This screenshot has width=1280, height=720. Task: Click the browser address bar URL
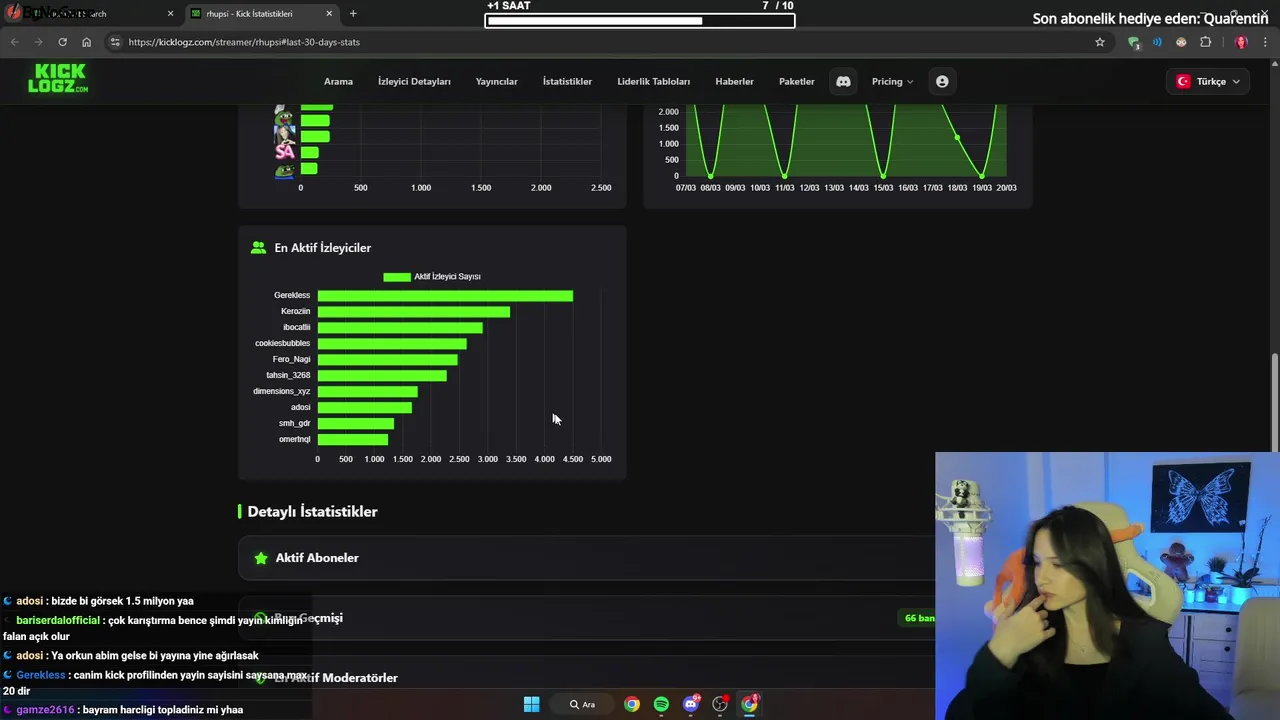pos(244,42)
